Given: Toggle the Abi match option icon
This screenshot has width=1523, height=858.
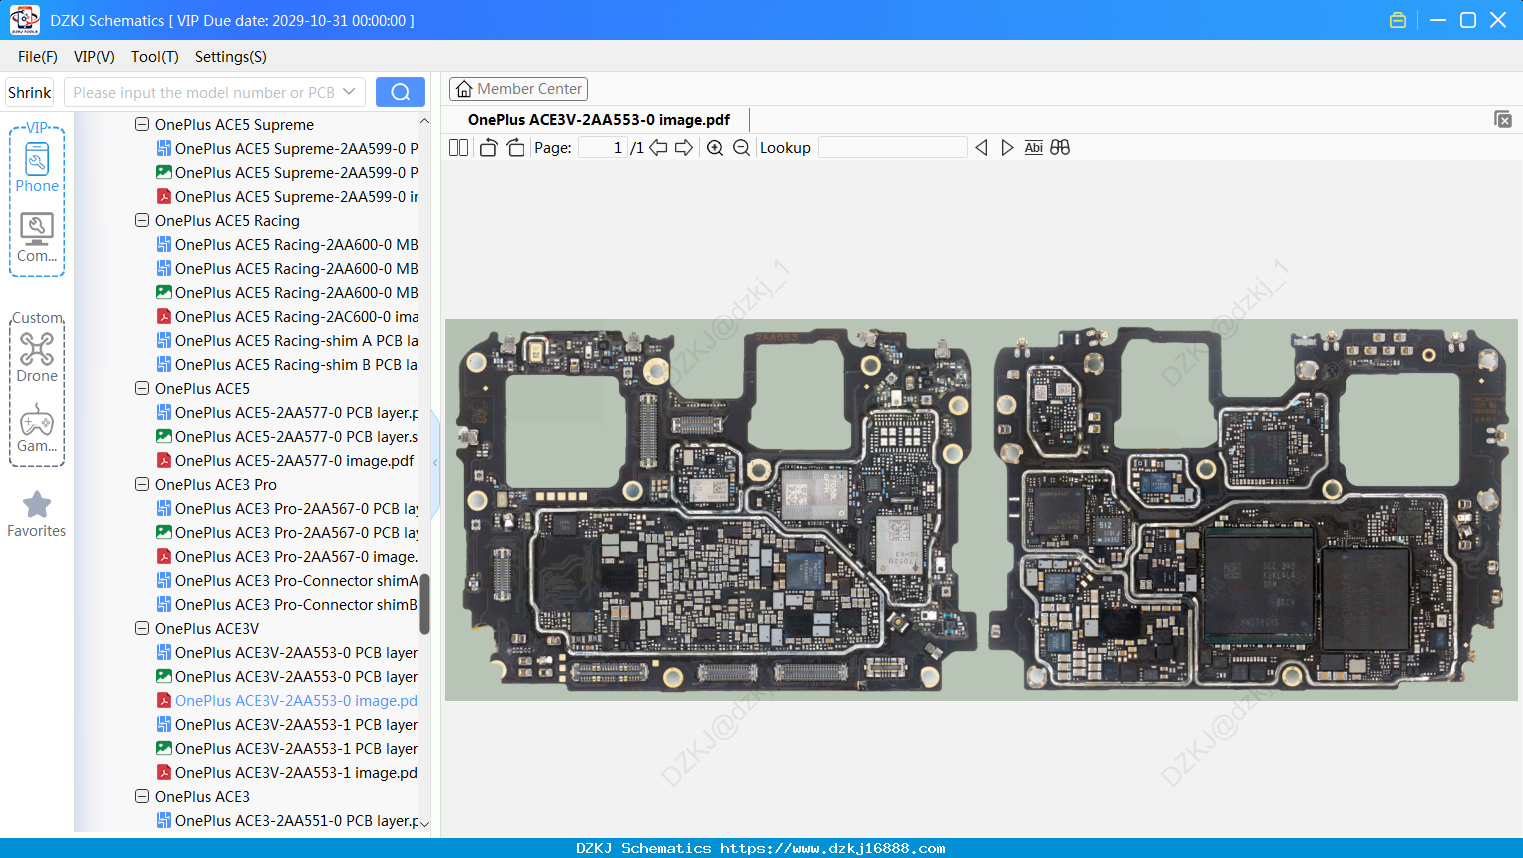Looking at the screenshot, I should pyautogui.click(x=1033, y=147).
